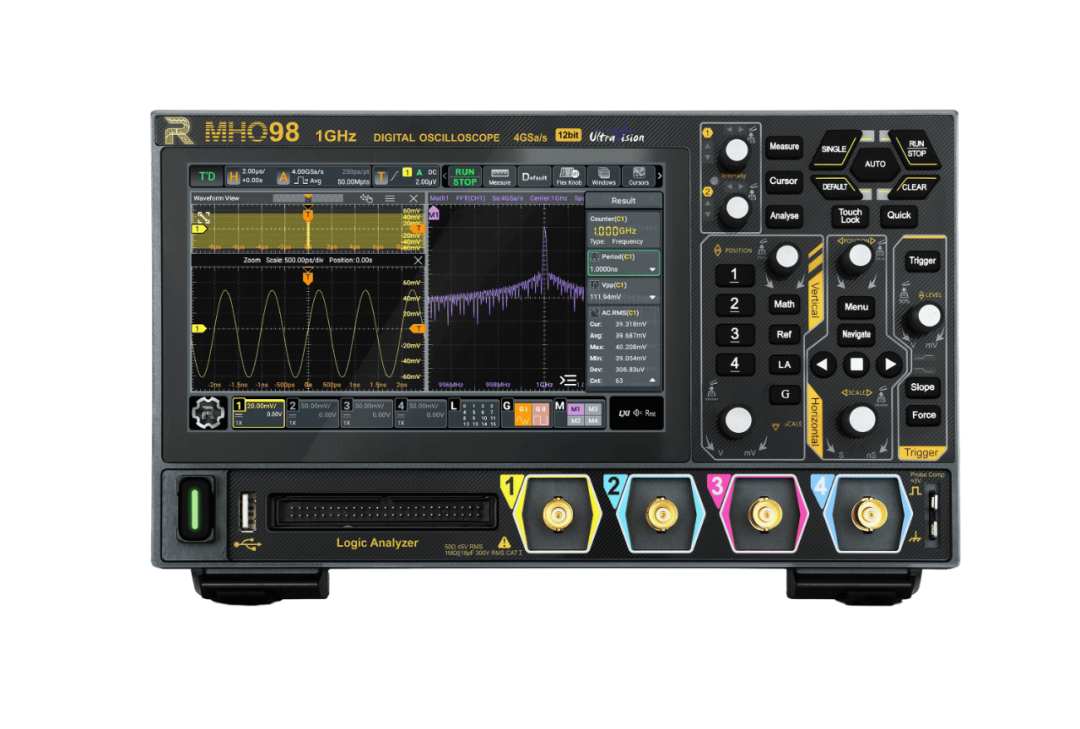1080x729 pixels.
Task: Expand the Vpp(C1) result dropdown
Action: click(652, 297)
